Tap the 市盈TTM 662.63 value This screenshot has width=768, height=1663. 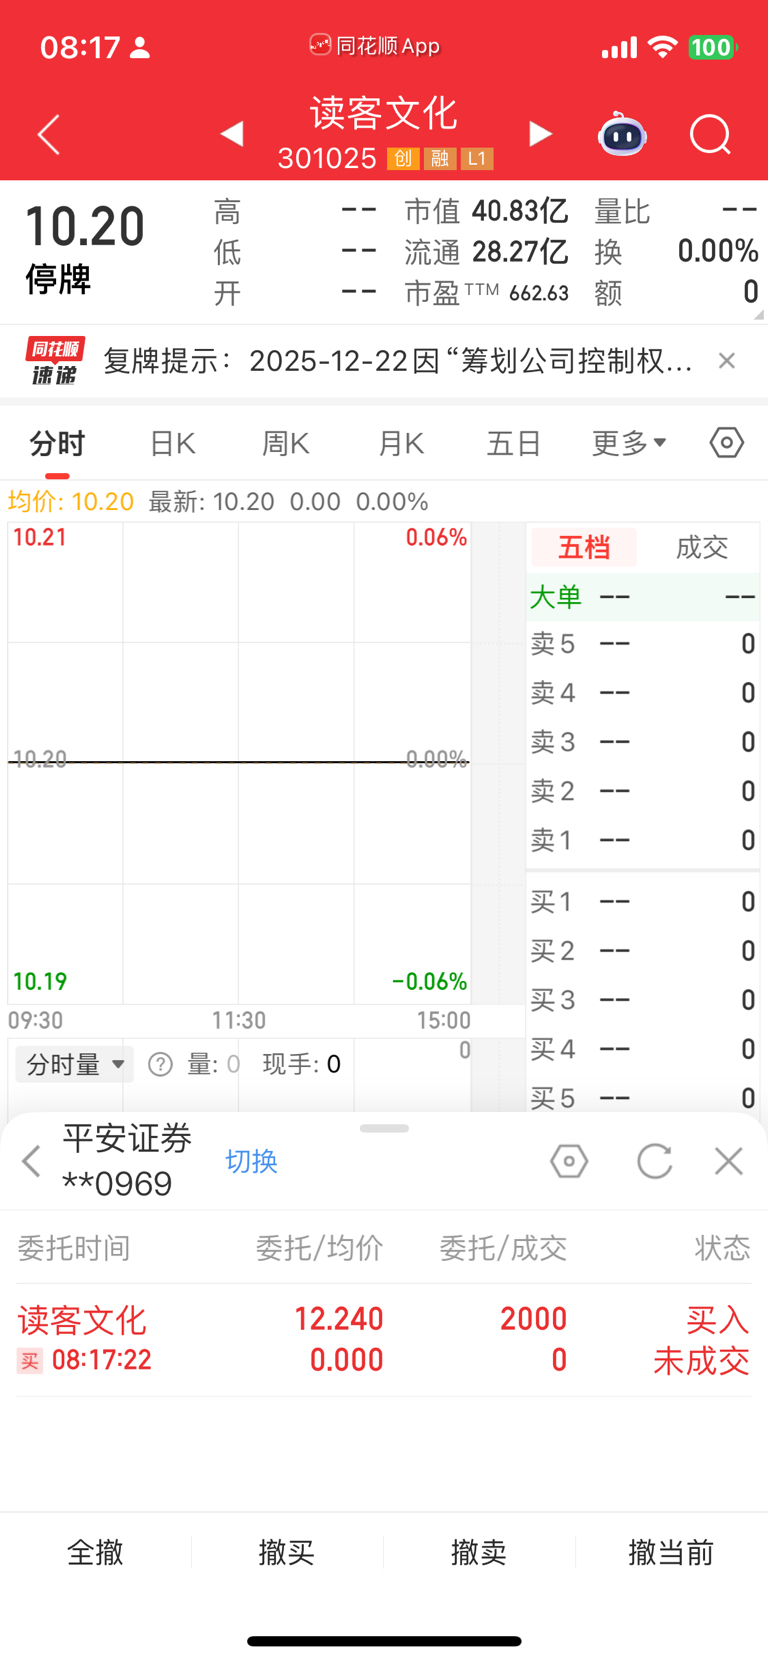coord(486,293)
